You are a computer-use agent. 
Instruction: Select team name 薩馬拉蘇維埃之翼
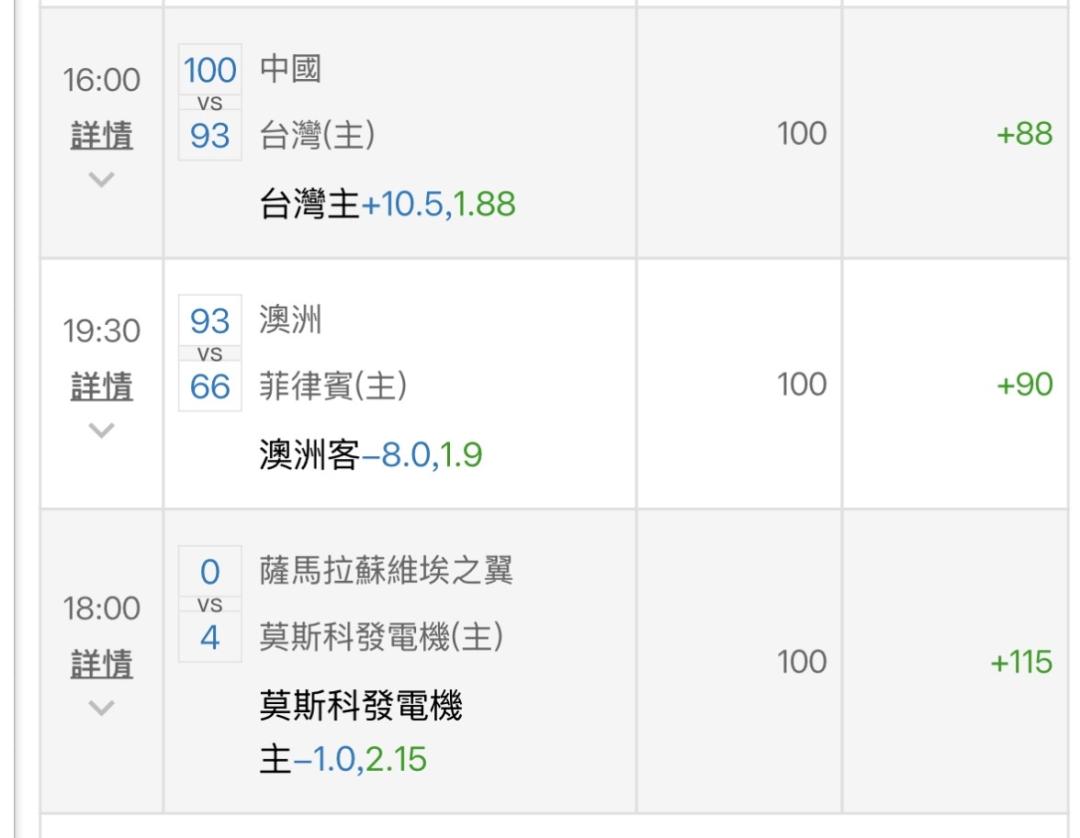pyautogui.click(x=386, y=572)
